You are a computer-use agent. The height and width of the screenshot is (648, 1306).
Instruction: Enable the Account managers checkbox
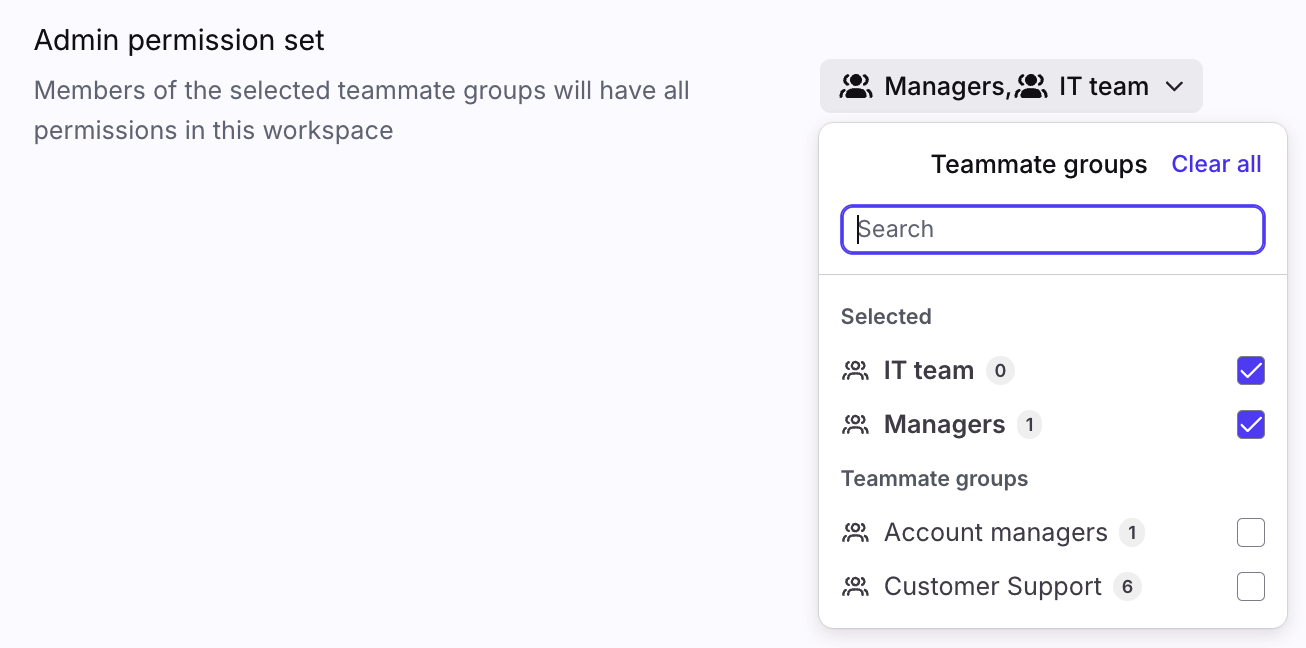coord(1250,533)
